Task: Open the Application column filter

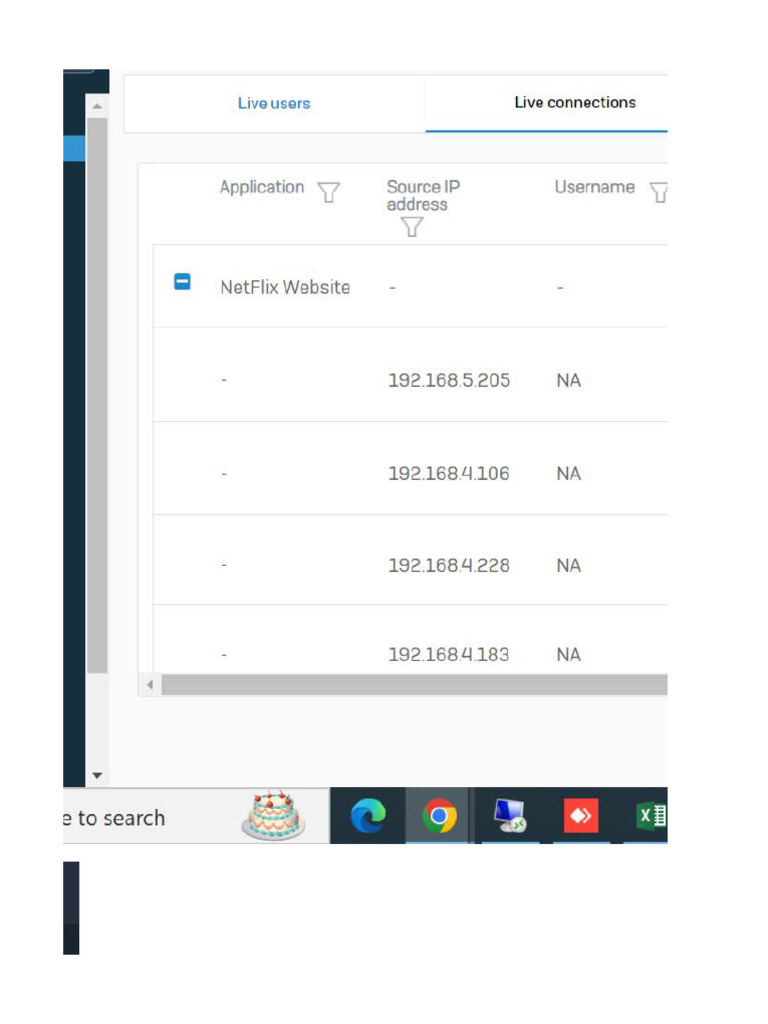Action: 328,192
